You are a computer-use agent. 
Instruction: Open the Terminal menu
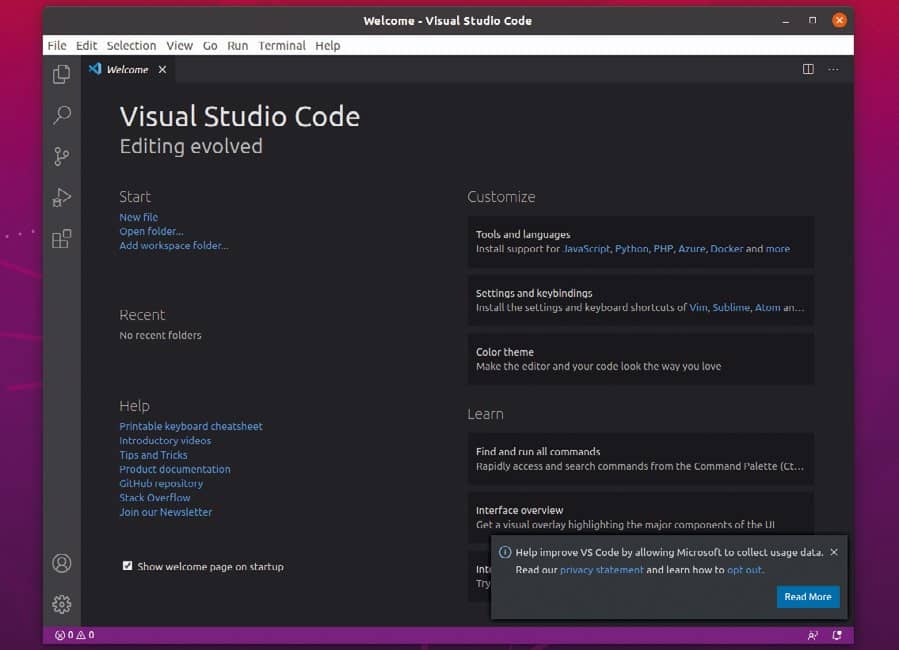pyautogui.click(x=282, y=45)
